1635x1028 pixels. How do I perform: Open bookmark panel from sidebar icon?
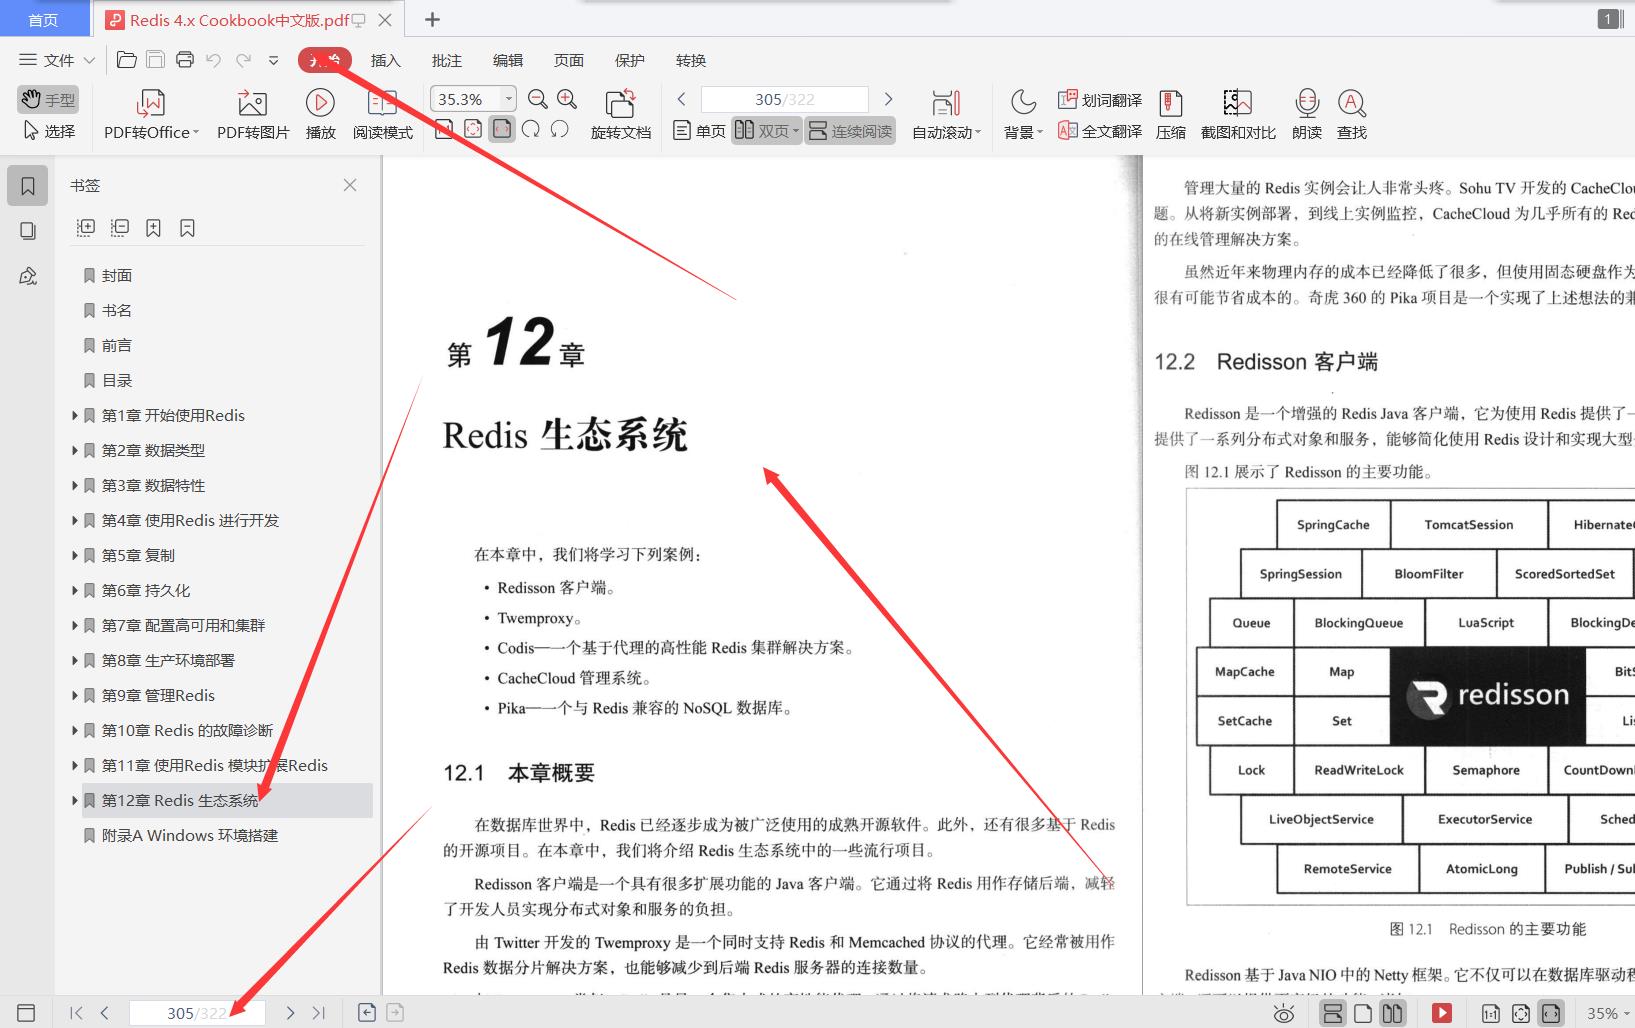coord(28,186)
